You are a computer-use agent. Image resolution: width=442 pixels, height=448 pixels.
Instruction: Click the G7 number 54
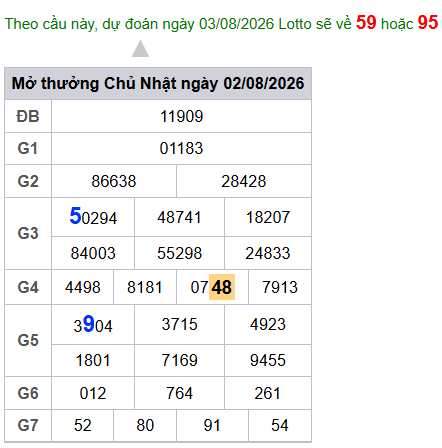click(x=280, y=425)
